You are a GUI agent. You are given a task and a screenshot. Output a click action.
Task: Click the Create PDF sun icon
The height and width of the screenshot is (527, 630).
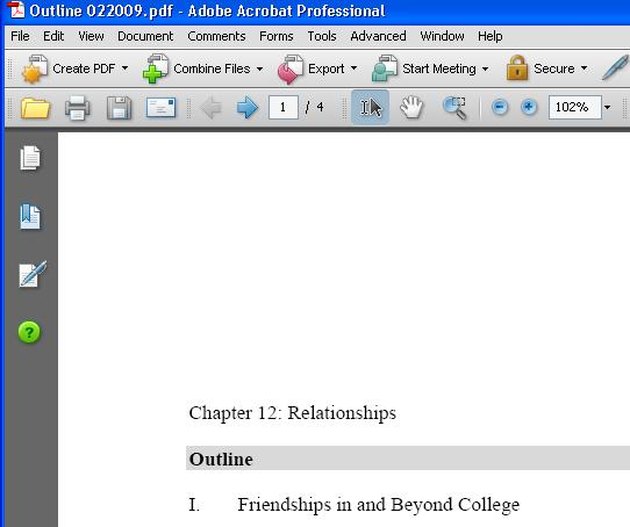tap(35, 69)
